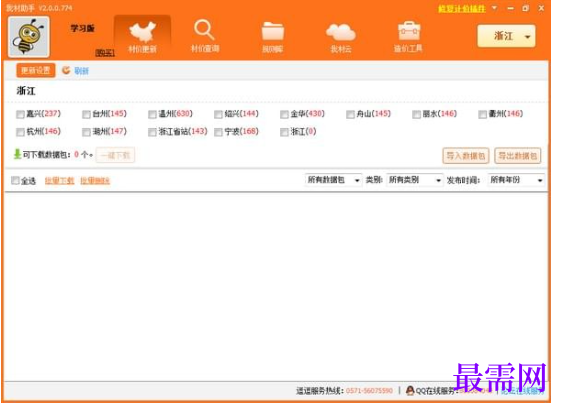The image size is (565, 409).
Task: Click the 发布时间 label
Action: coord(463,180)
